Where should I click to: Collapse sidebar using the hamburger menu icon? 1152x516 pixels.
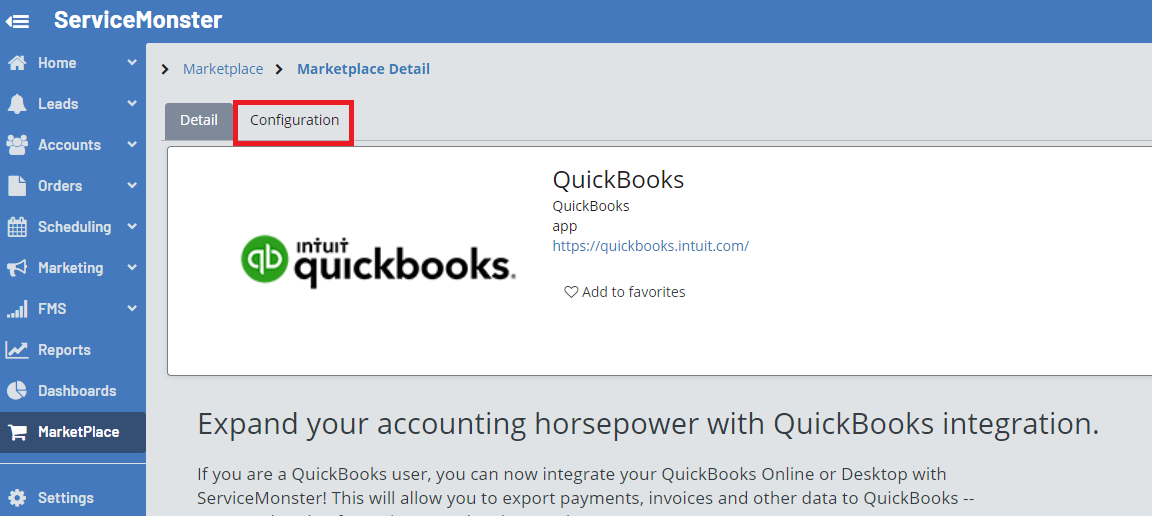pos(18,21)
